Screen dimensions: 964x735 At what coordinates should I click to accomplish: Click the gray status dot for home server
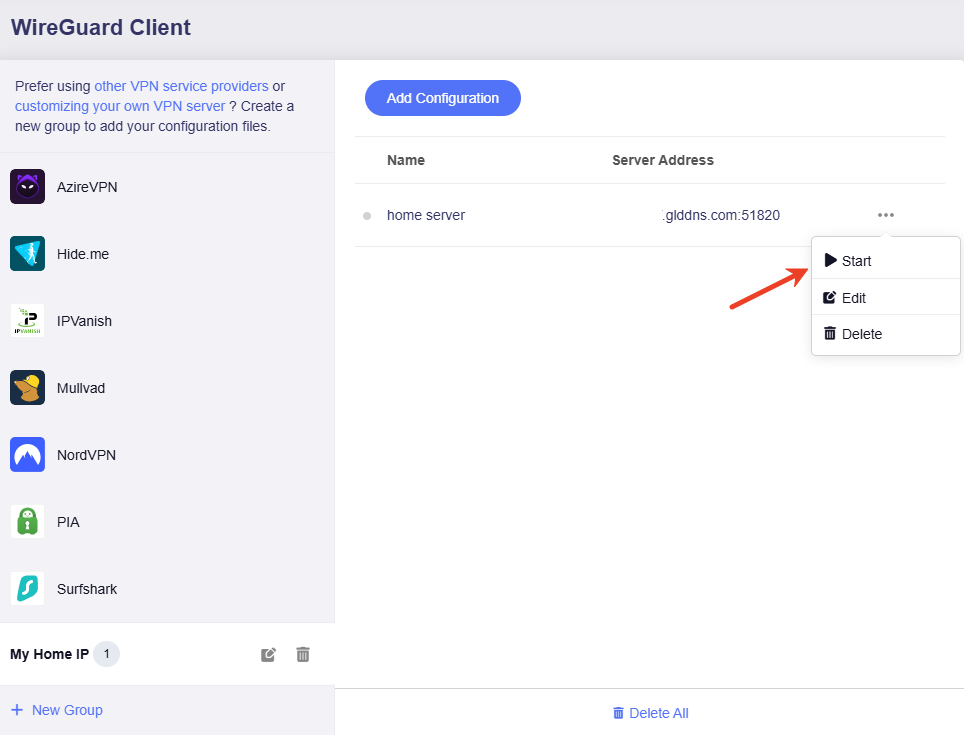click(367, 216)
